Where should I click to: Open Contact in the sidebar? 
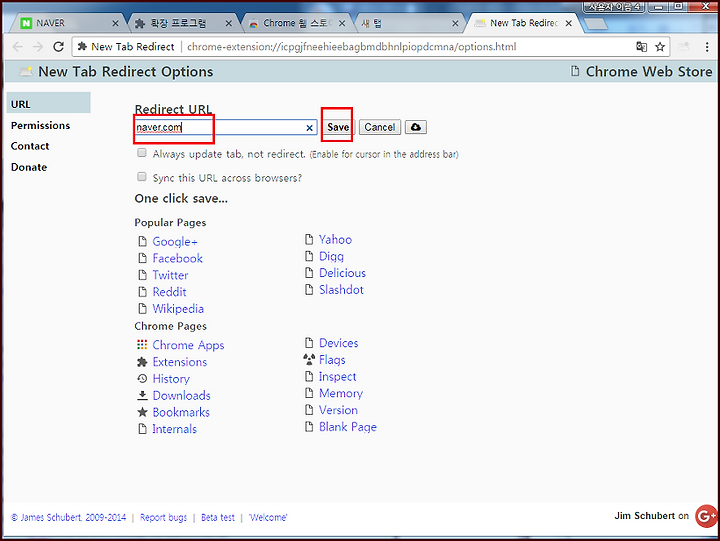[x=30, y=146]
